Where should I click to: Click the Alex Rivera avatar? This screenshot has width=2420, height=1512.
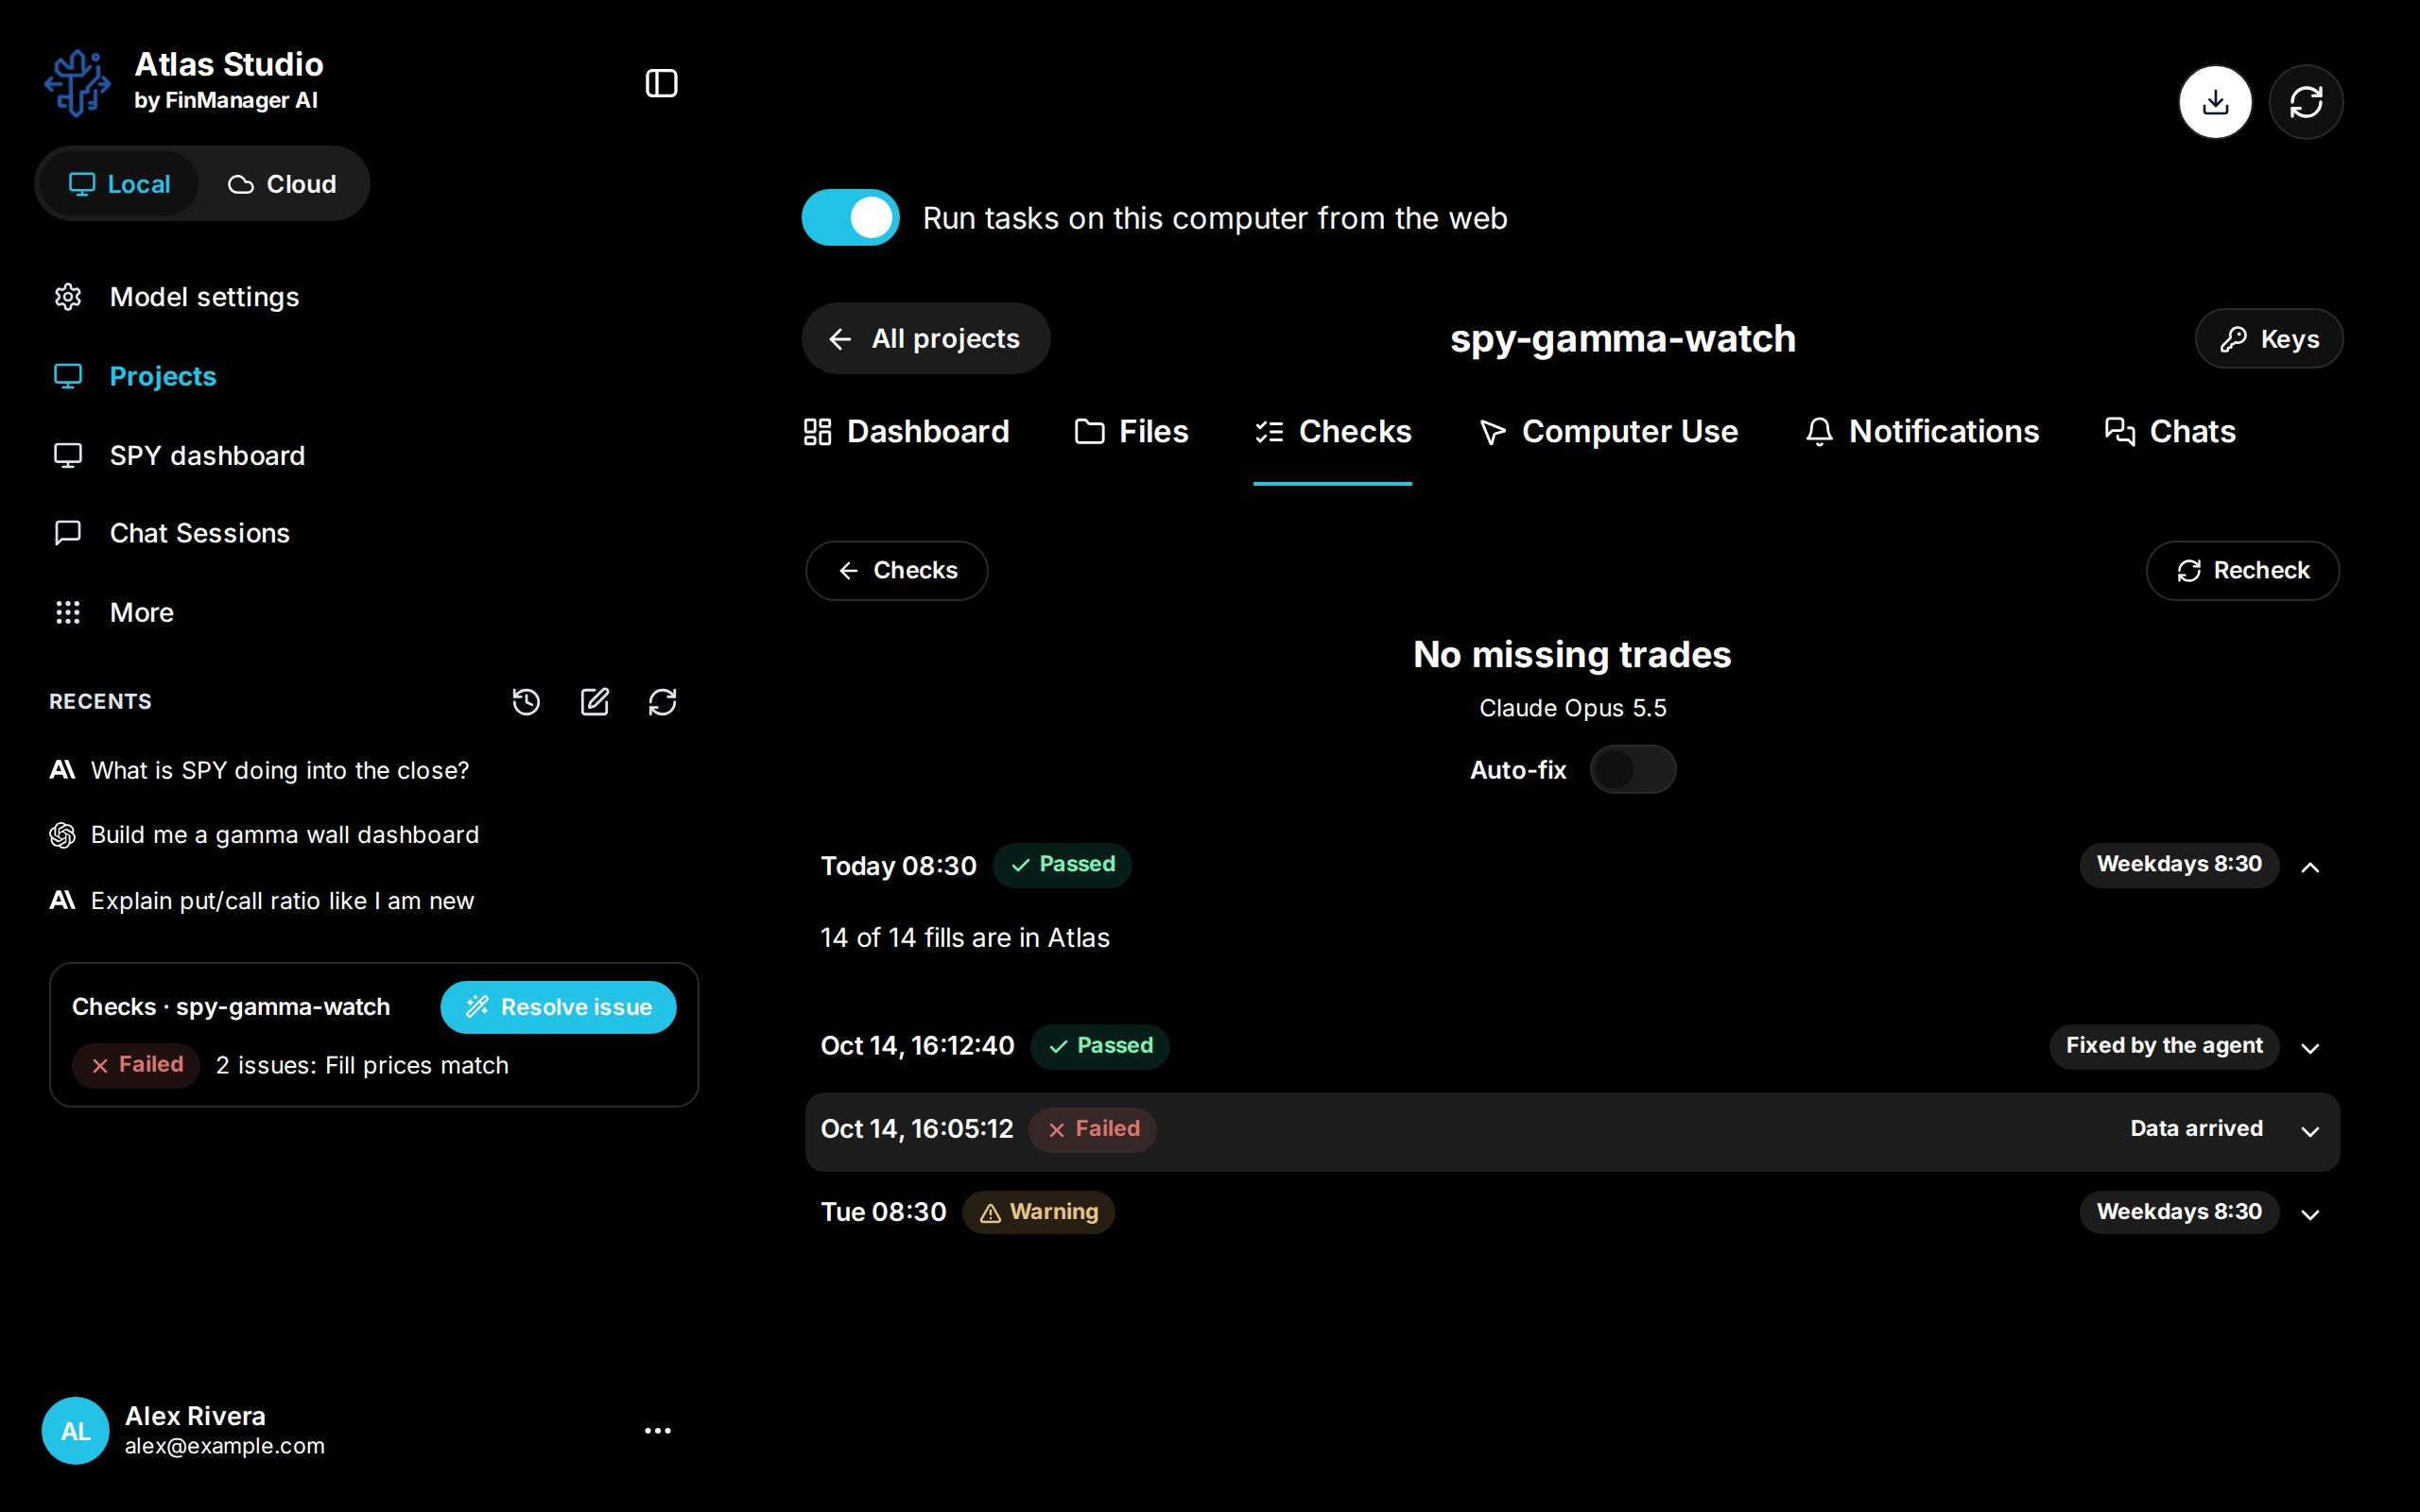click(75, 1431)
